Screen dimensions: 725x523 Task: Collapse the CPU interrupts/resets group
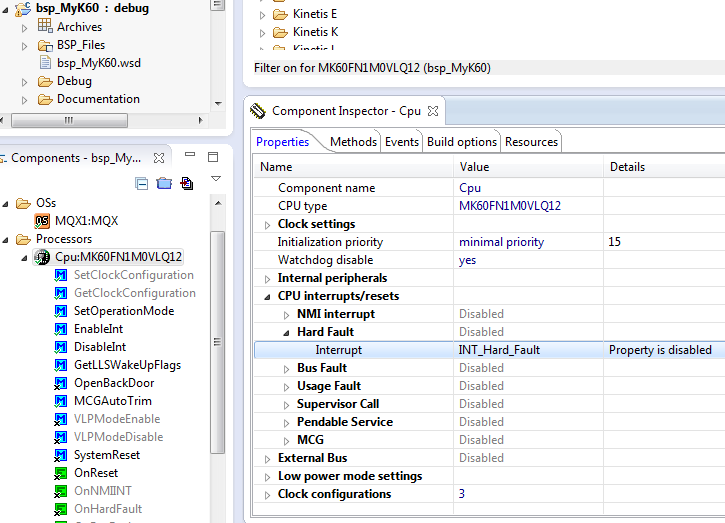point(267,296)
